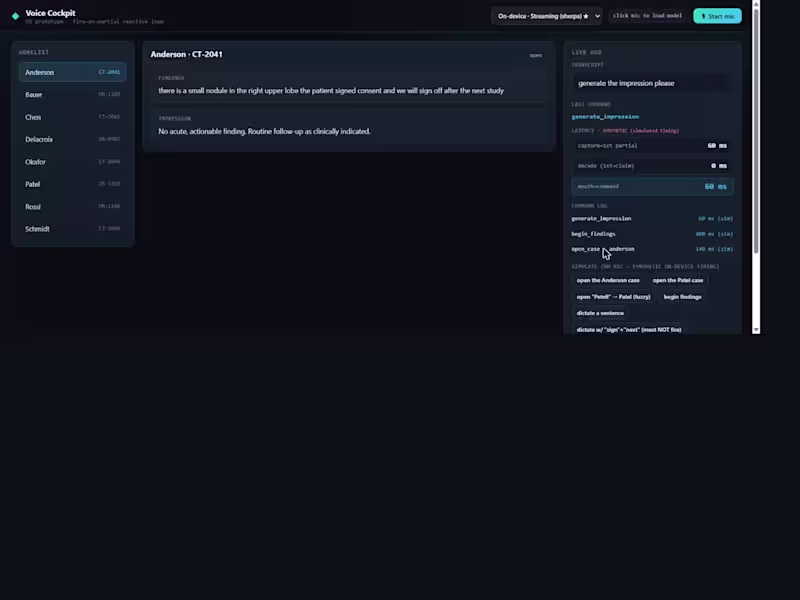800x600 pixels.
Task: Open the Delacroix case in worklist
Action: pyautogui.click(x=72, y=139)
